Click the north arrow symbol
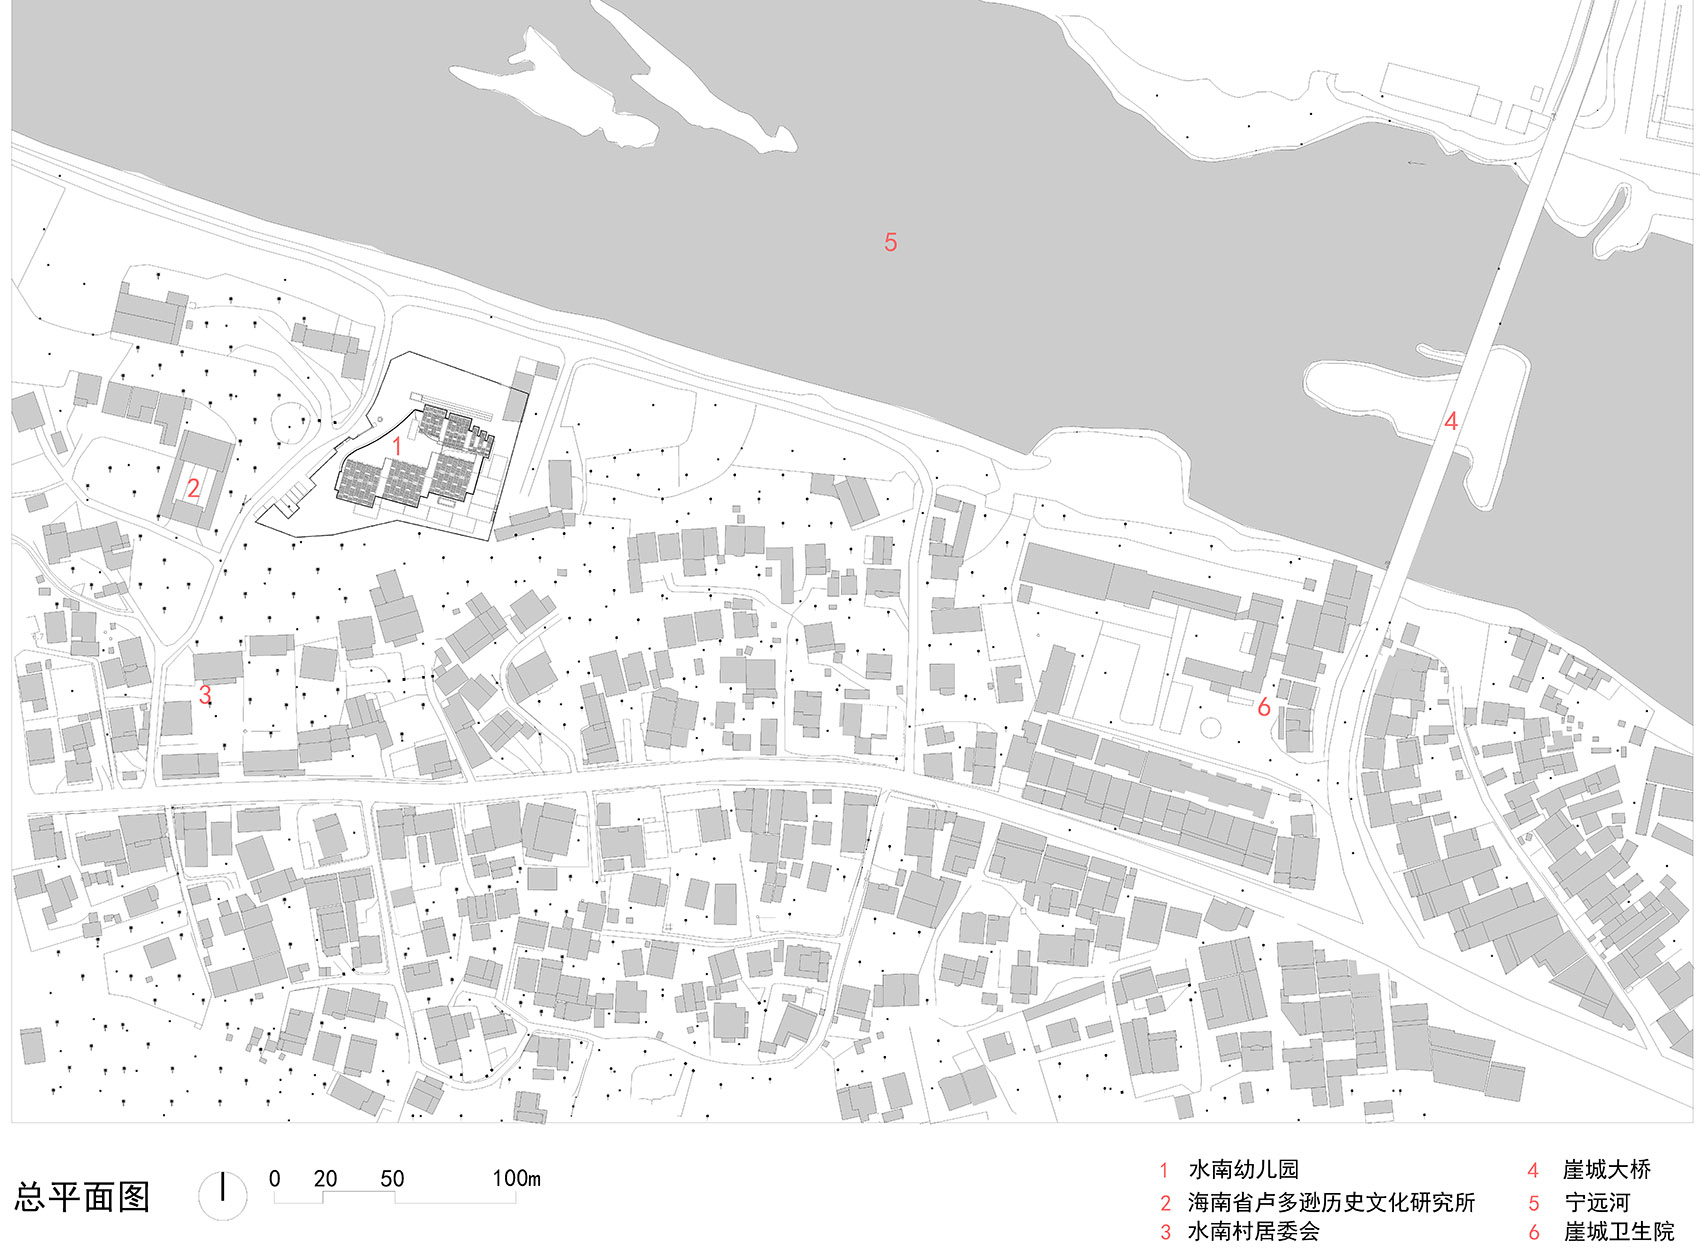 (222, 1195)
